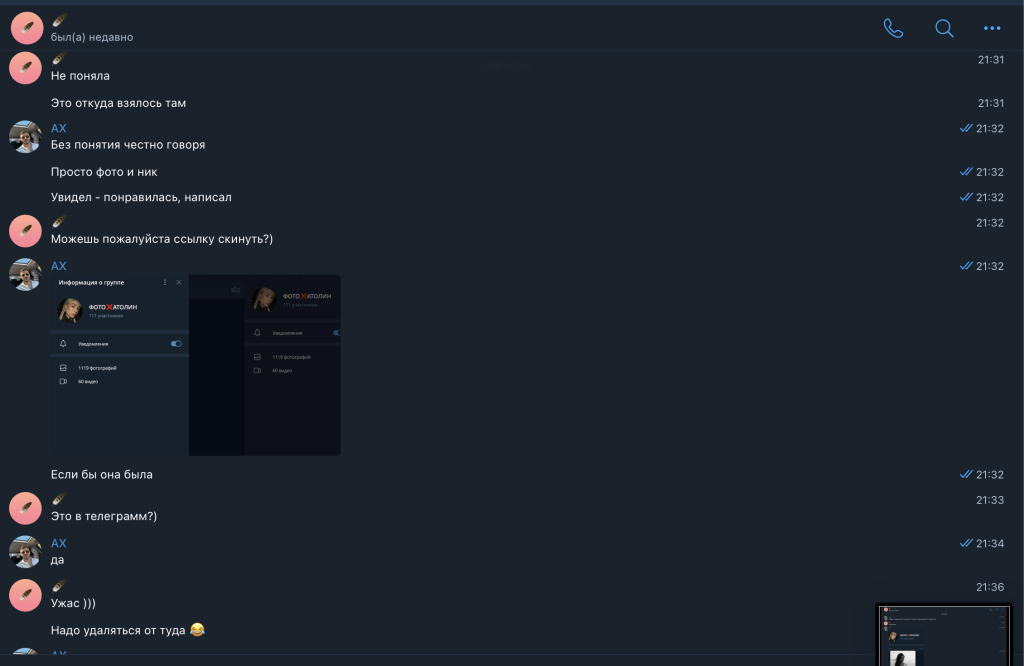Open the shared group info screenshot image
The width and height of the screenshot is (1024, 666).
[196, 365]
